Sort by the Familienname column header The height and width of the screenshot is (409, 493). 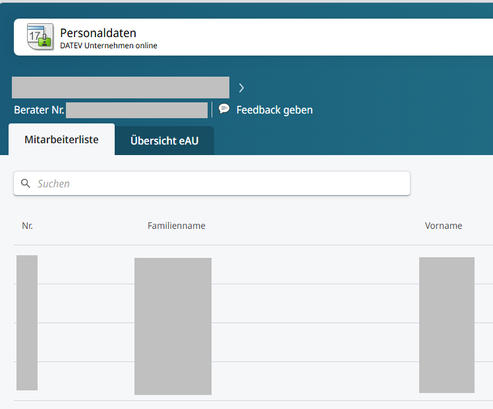click(x=176, y=226)
